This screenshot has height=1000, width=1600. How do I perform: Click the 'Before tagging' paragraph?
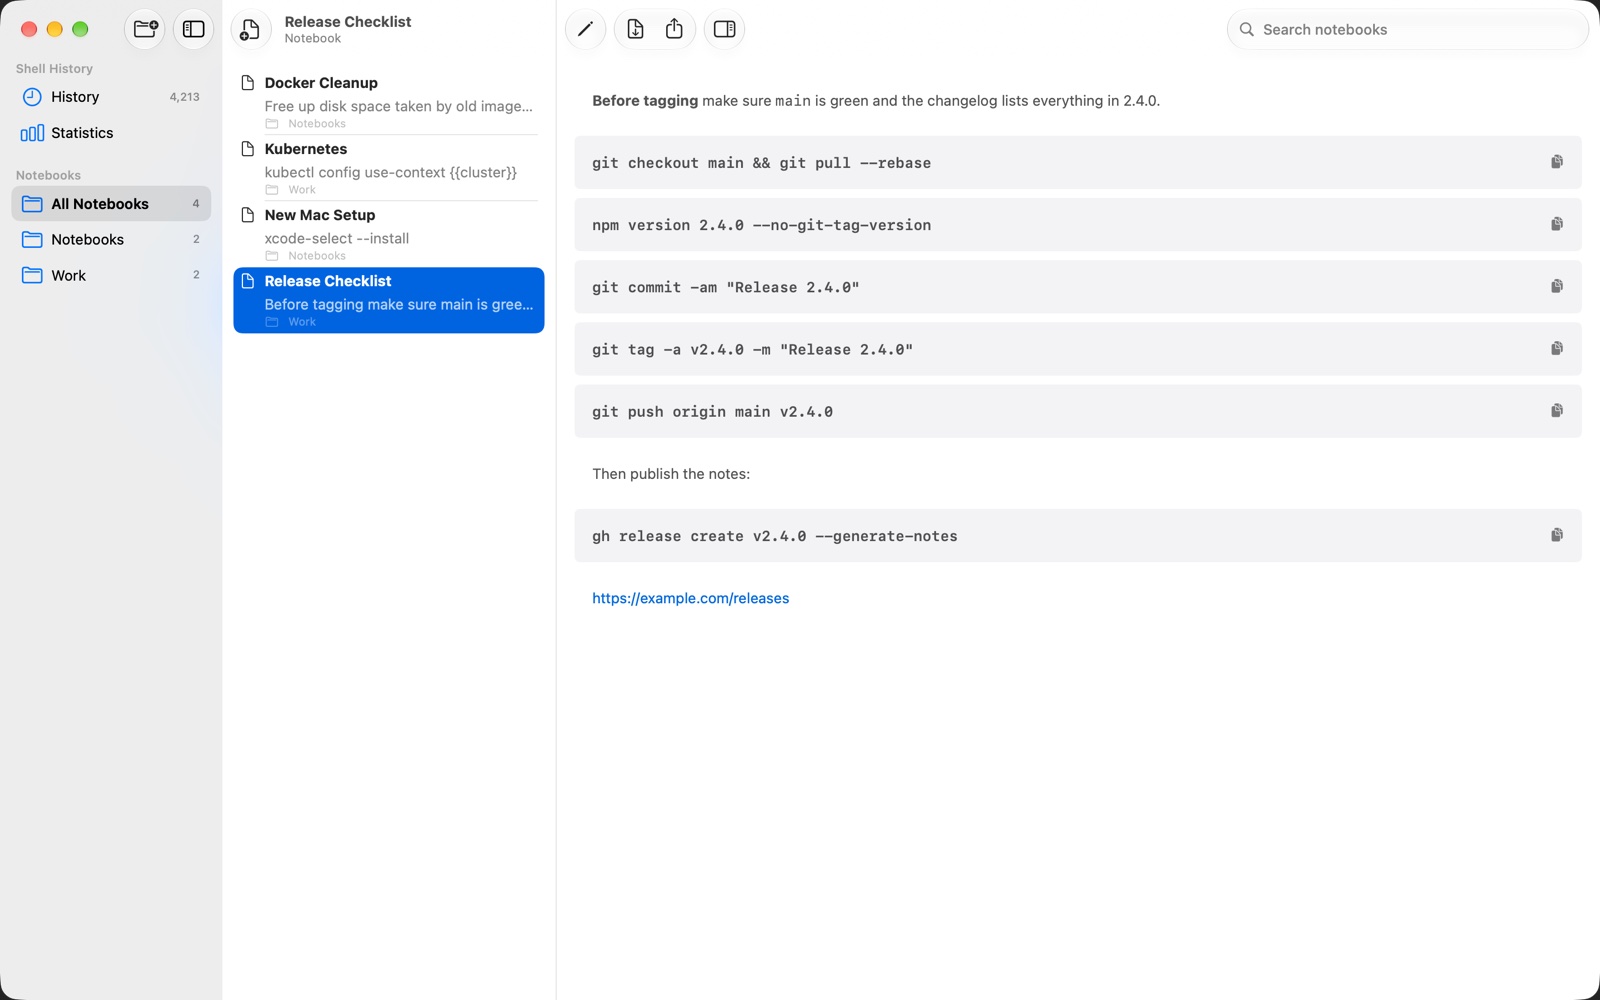coord(876,101)
